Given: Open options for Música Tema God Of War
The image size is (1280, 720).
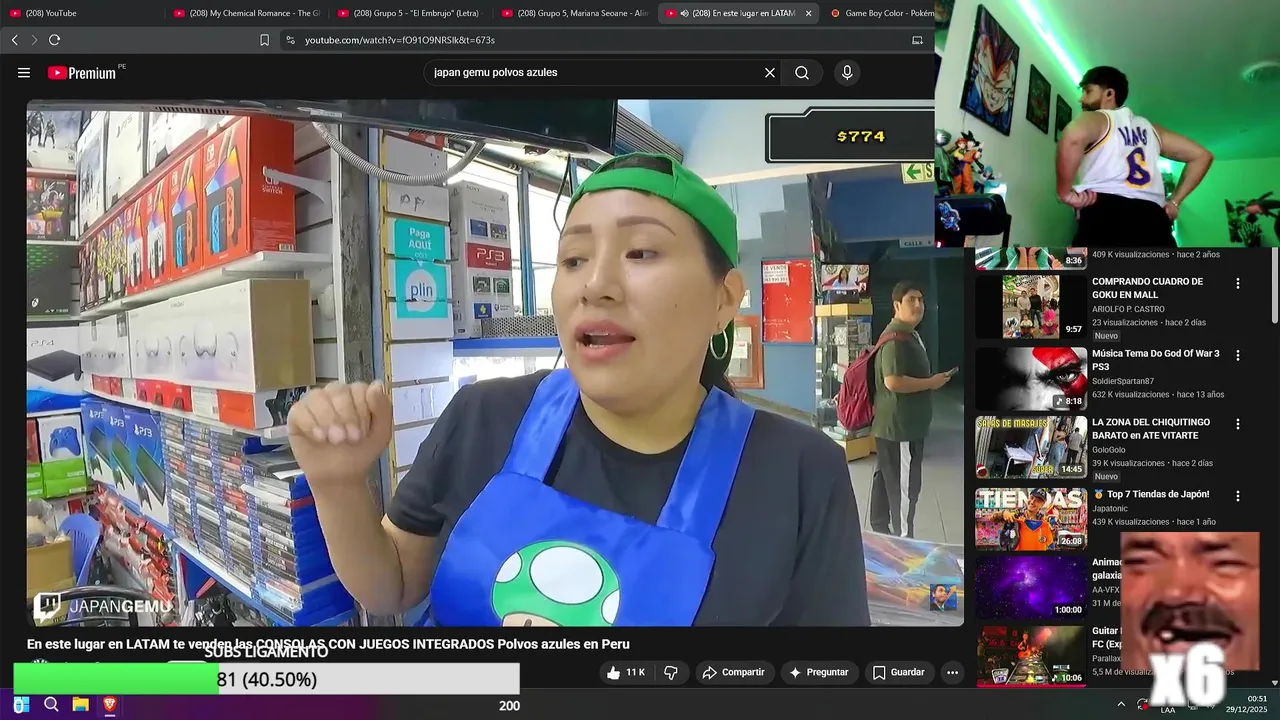Looking at the screenshot, I should point(1238,356).
